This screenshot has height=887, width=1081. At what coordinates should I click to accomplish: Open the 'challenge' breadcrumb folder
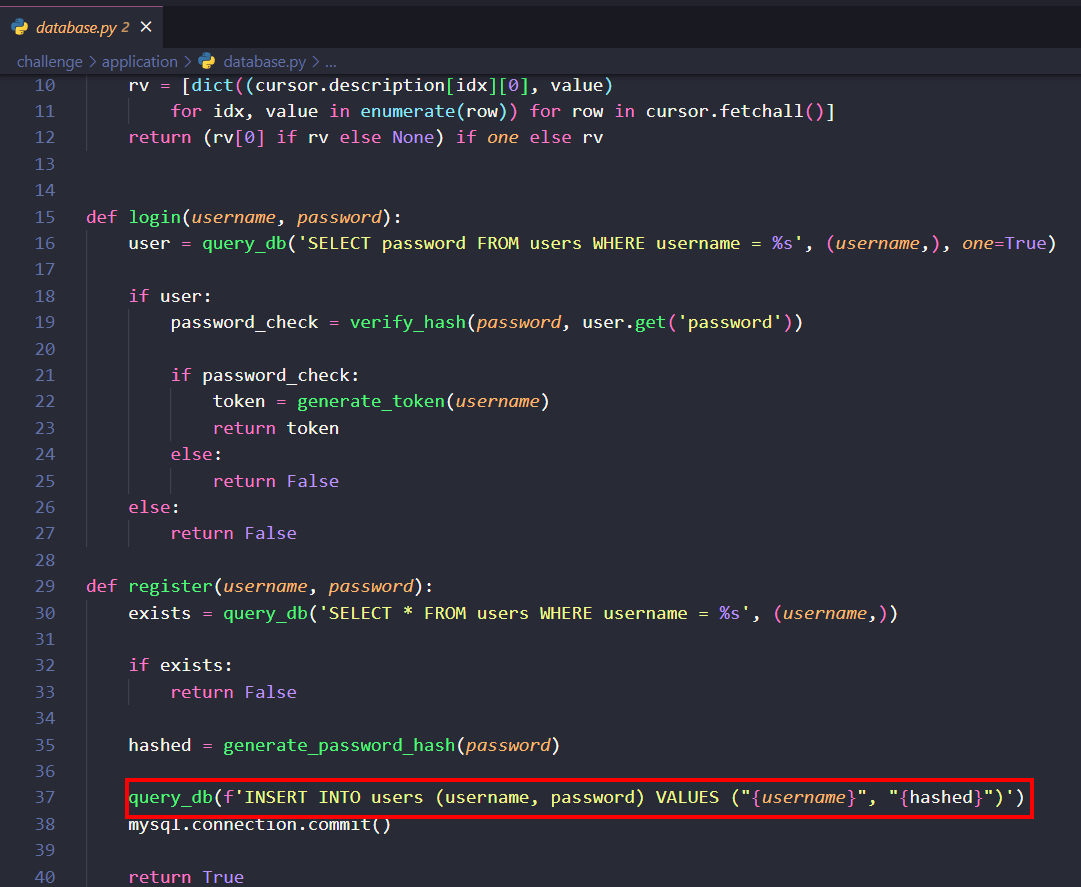coord(50,62)
